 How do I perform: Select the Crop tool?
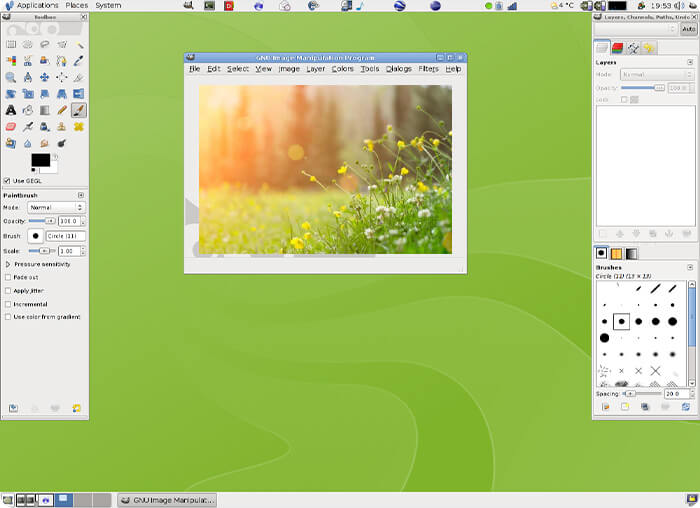pyautogui.click(x=79, y=77)
